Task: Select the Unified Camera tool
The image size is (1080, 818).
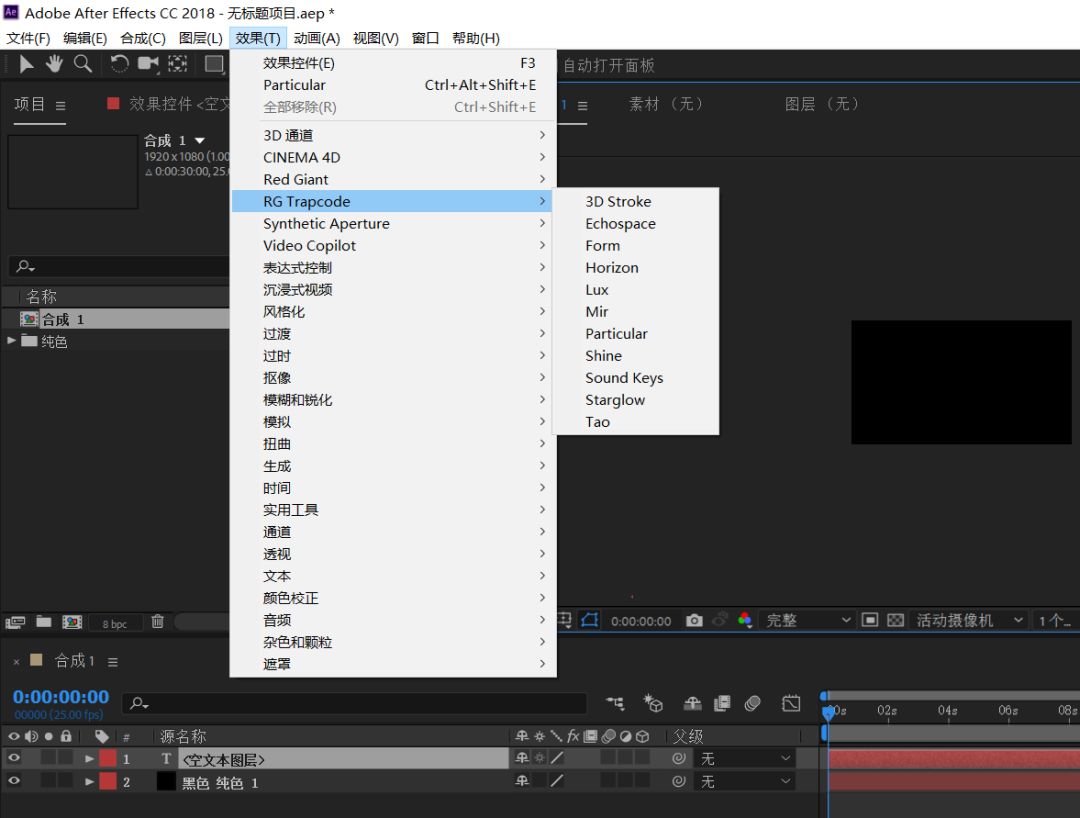Action: (148, 64)
